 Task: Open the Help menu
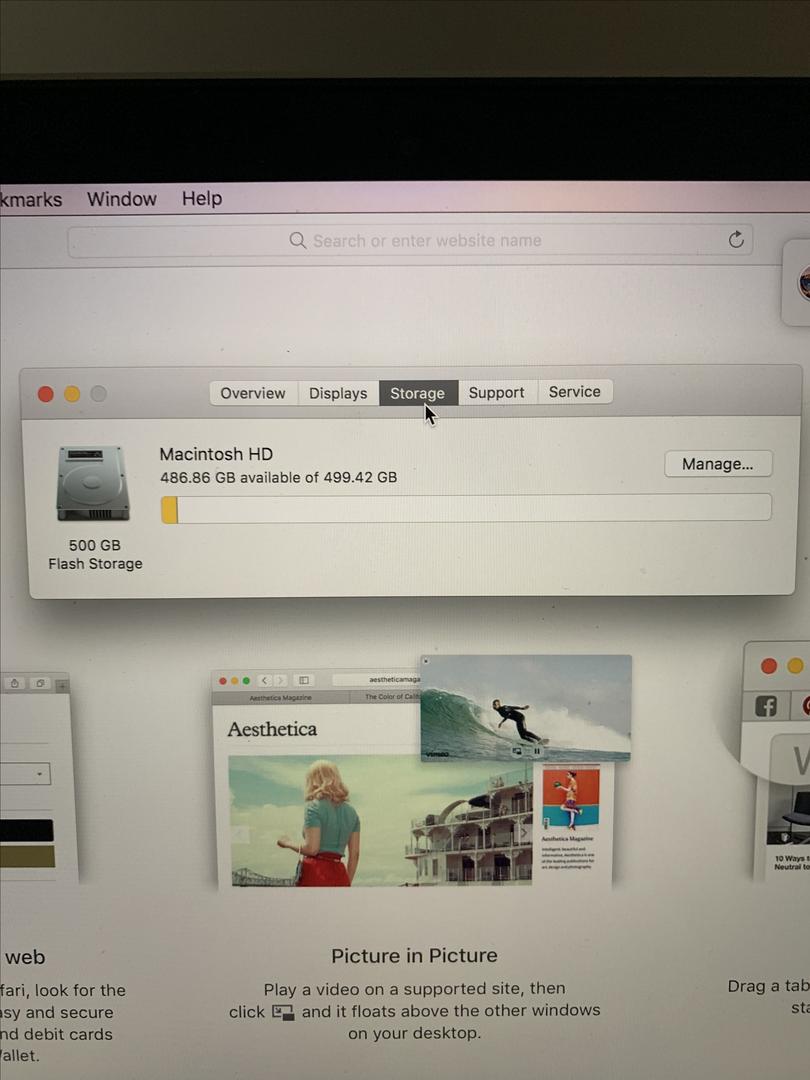(202, 199)
